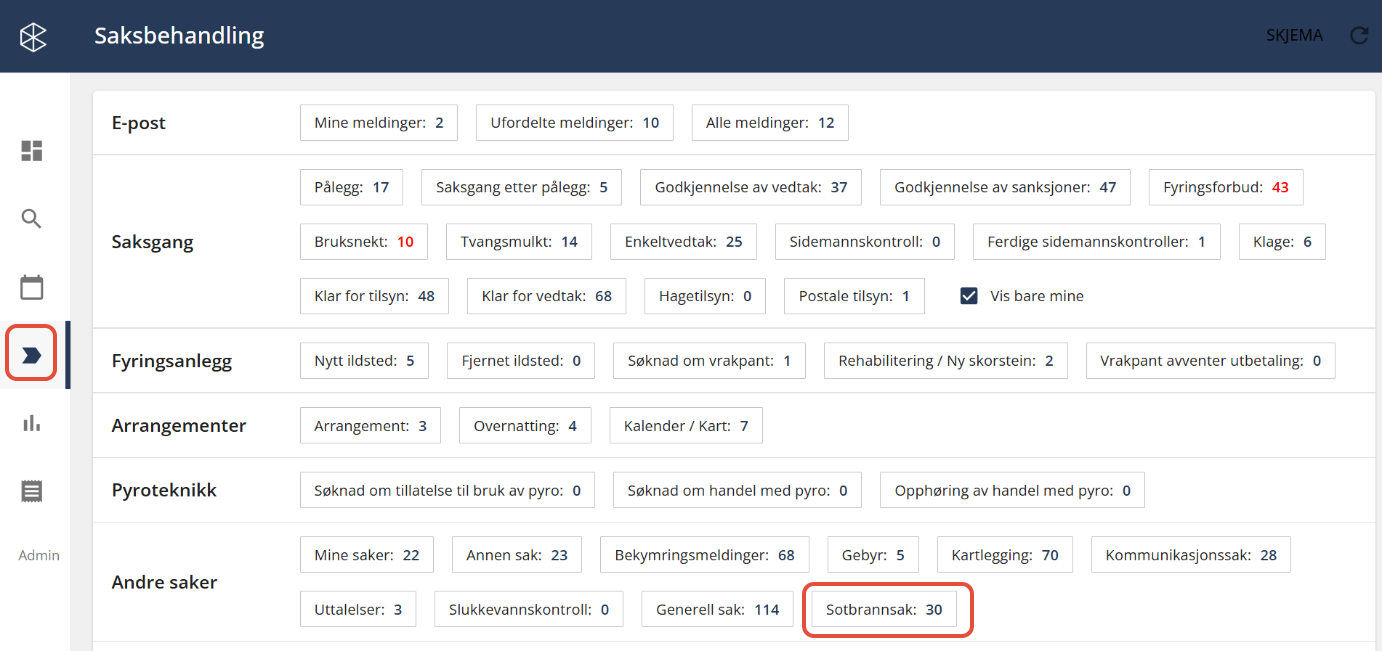Open Klar for vedtak: 68
This screenshot has height=651, width=1382.
click(x=547, y=296)
